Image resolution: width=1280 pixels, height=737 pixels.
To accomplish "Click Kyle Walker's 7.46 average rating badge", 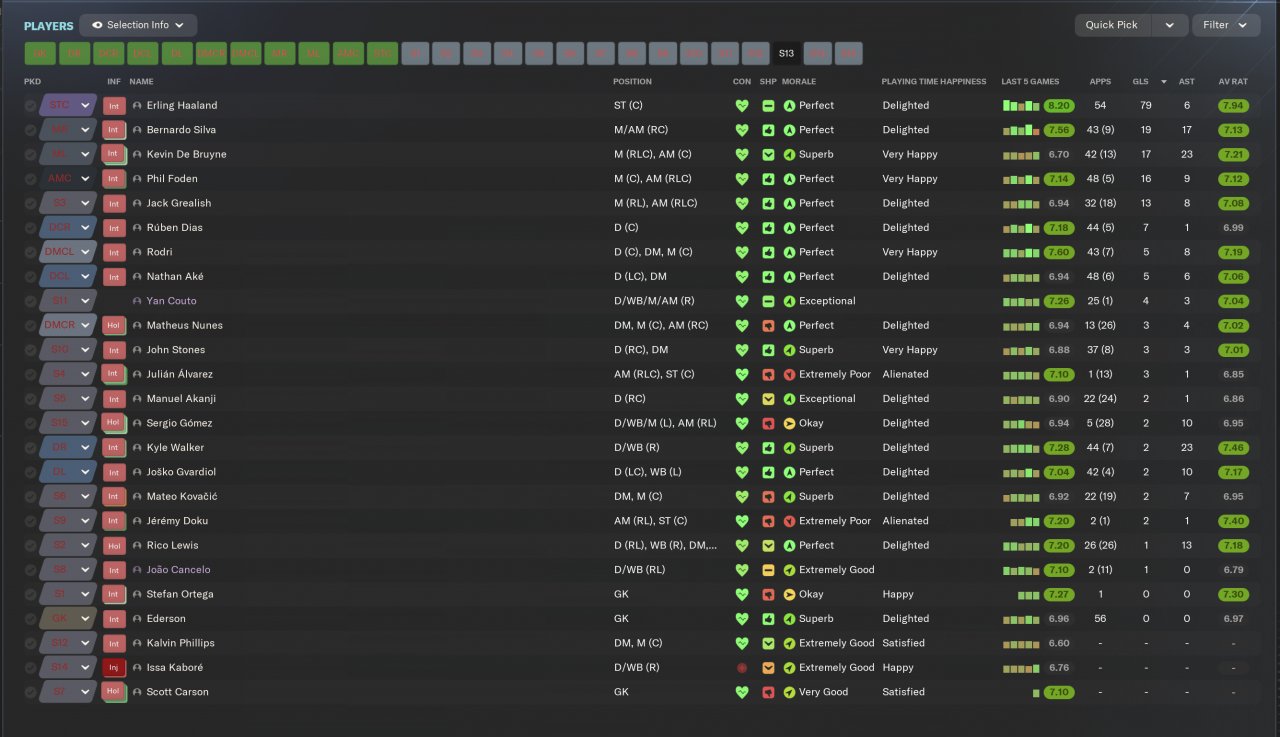I will (x=1233, y=447).
